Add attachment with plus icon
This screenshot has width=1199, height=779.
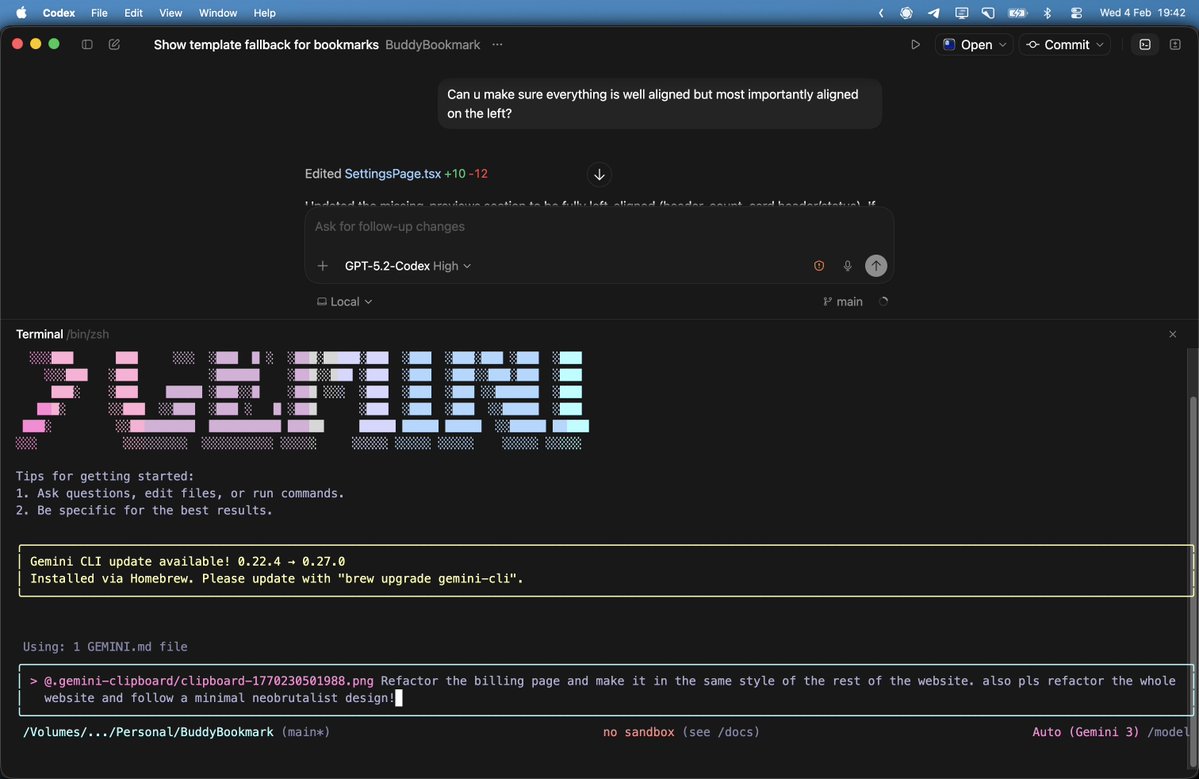[x=323, y=265]
